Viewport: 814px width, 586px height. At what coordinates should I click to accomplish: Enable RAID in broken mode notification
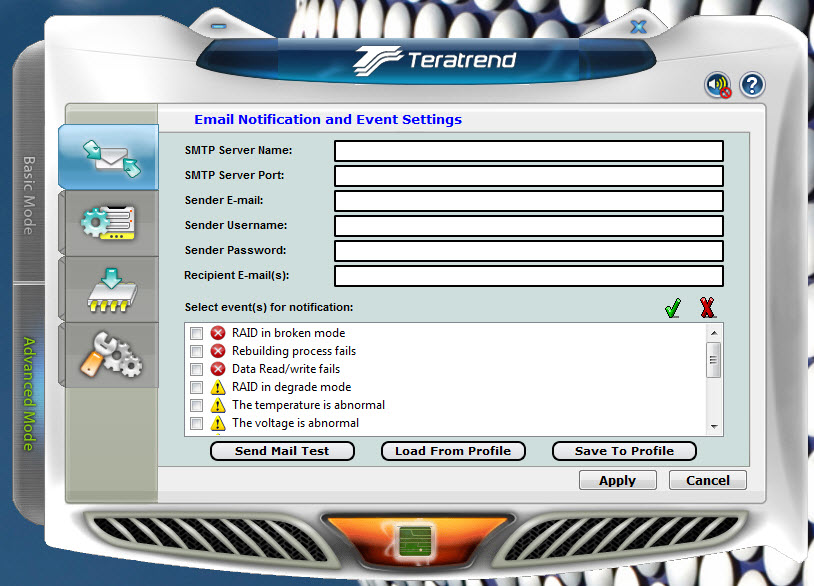click(x=196, y=333)
